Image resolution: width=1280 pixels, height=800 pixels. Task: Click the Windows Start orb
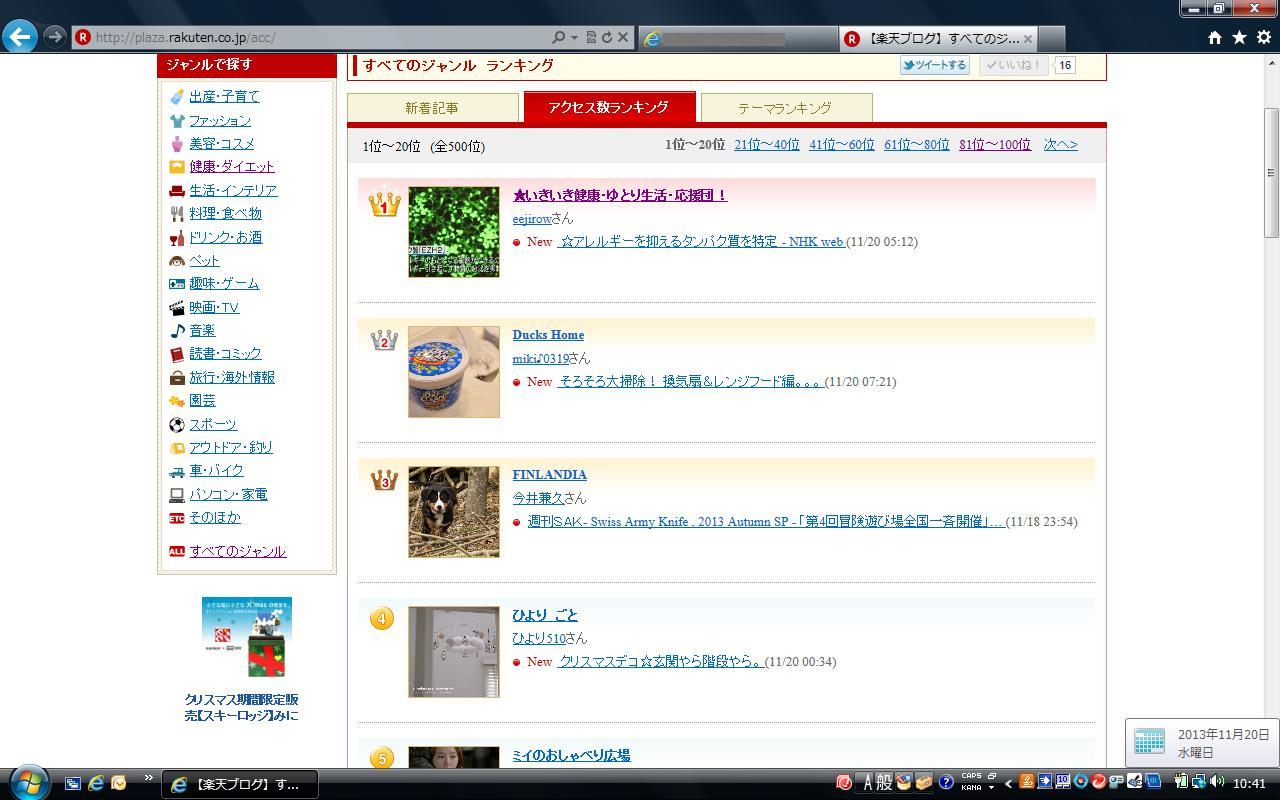click(x=27, y=782)
